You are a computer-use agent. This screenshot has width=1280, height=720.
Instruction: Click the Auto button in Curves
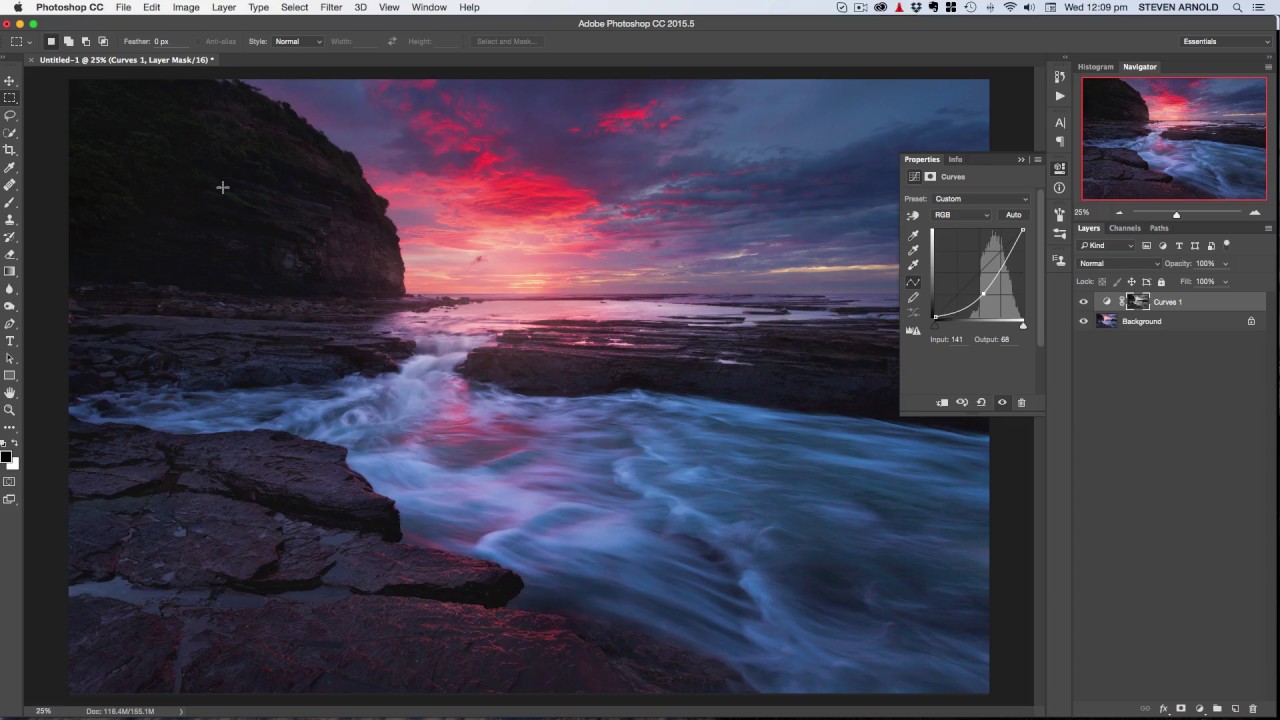click(x=1013, y=215)
